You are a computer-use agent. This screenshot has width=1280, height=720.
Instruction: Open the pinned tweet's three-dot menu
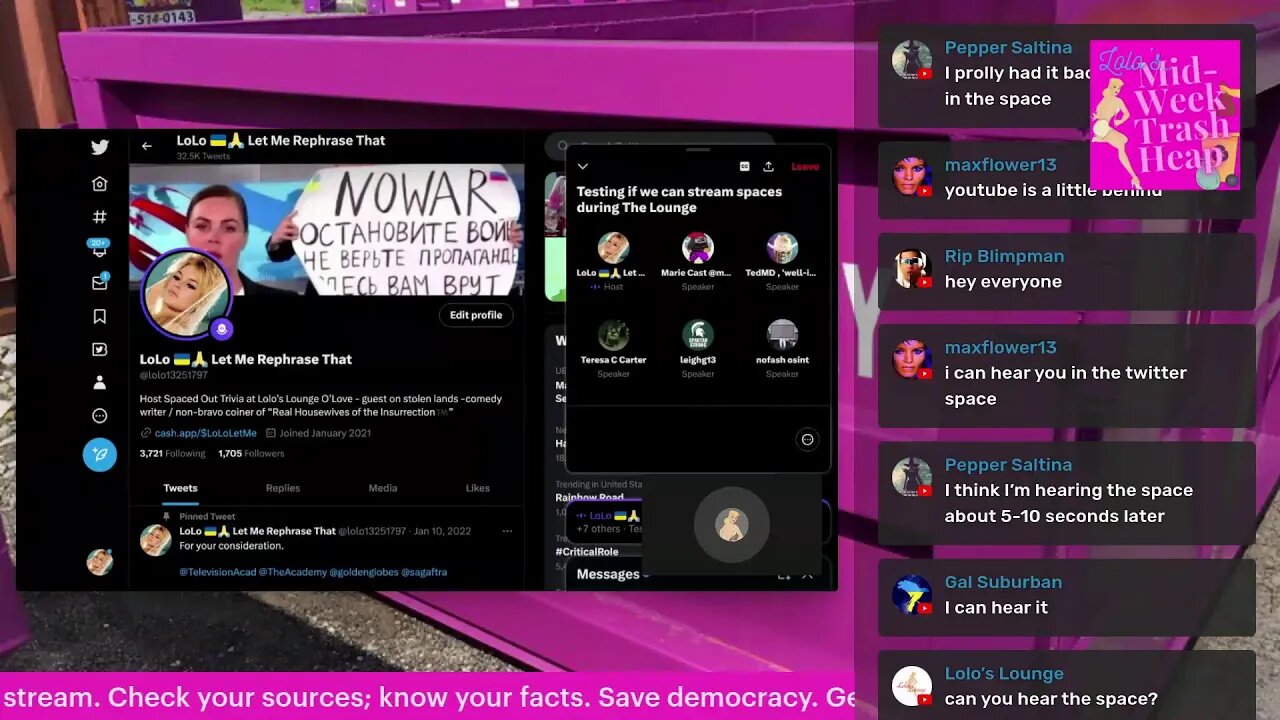(507, 531)
